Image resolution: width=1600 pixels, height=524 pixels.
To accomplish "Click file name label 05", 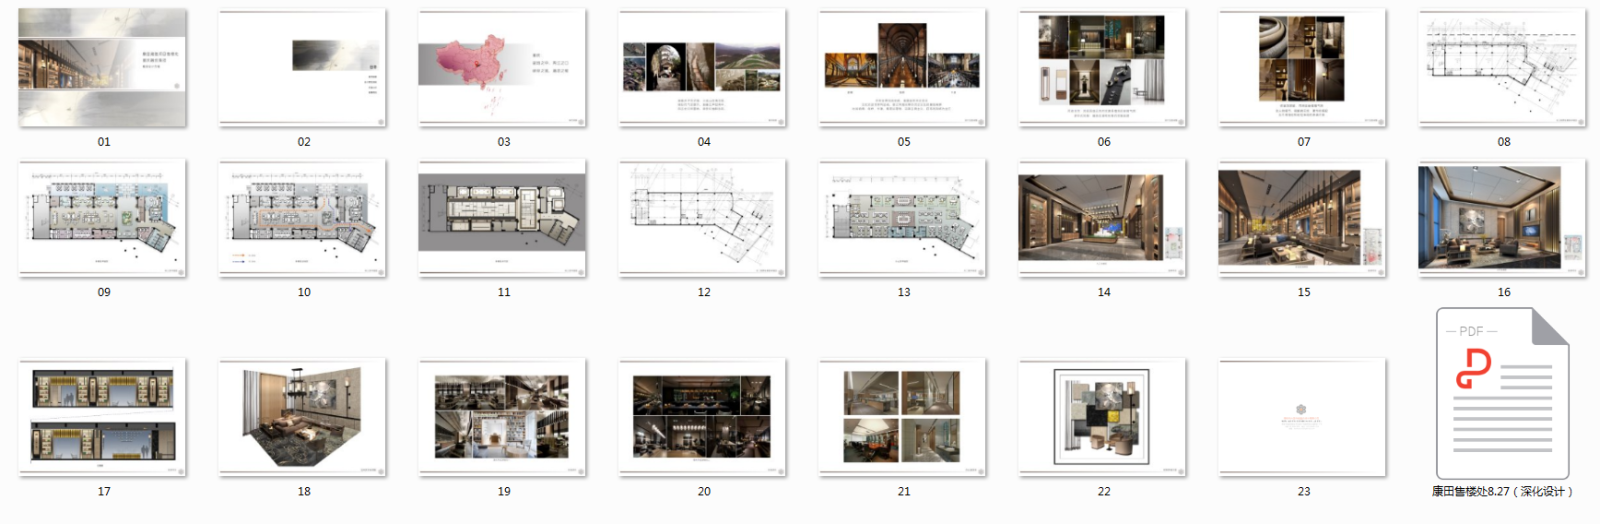I will 904,142.
